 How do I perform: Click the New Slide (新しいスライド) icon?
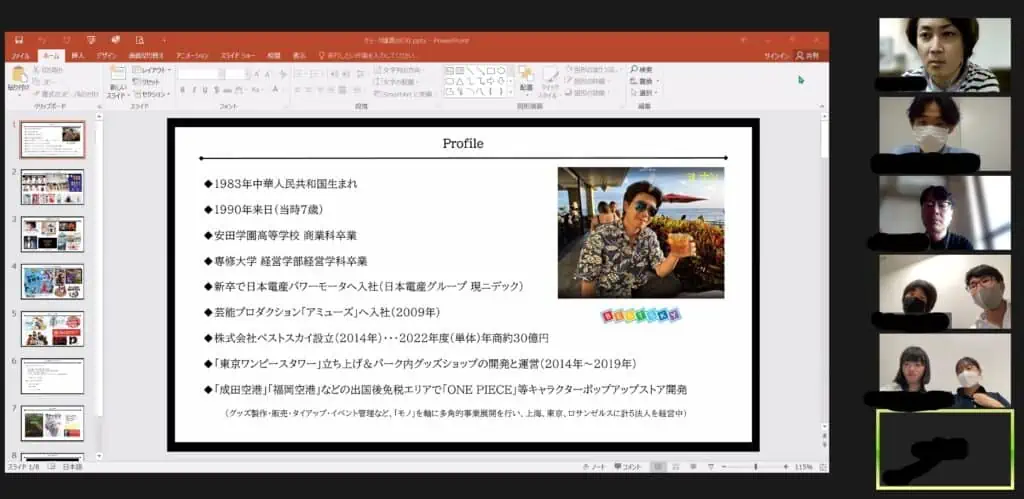click(118, 73)
